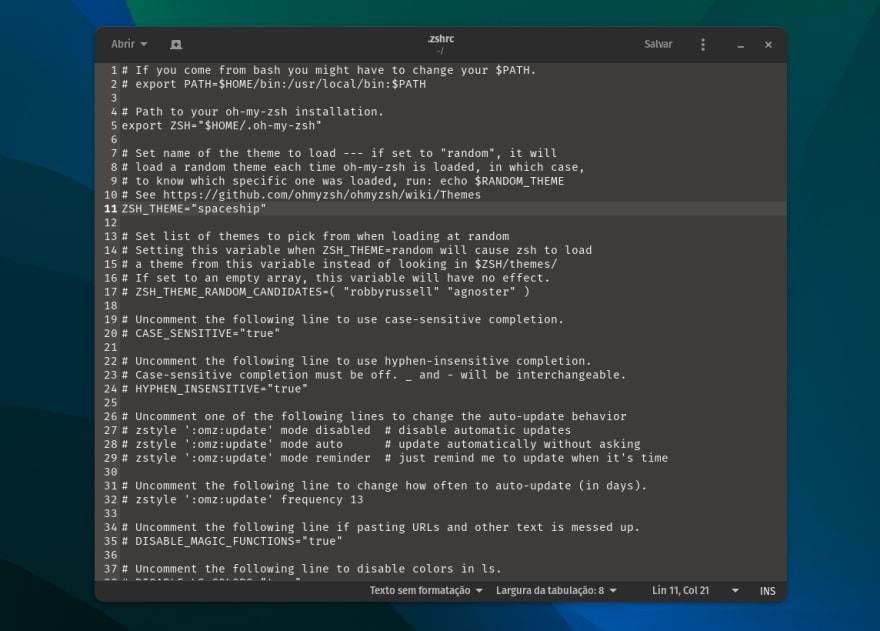The width and height of the screenshot is (880, 631).
Task: Click the new document icon
Action: coord(176,44)
